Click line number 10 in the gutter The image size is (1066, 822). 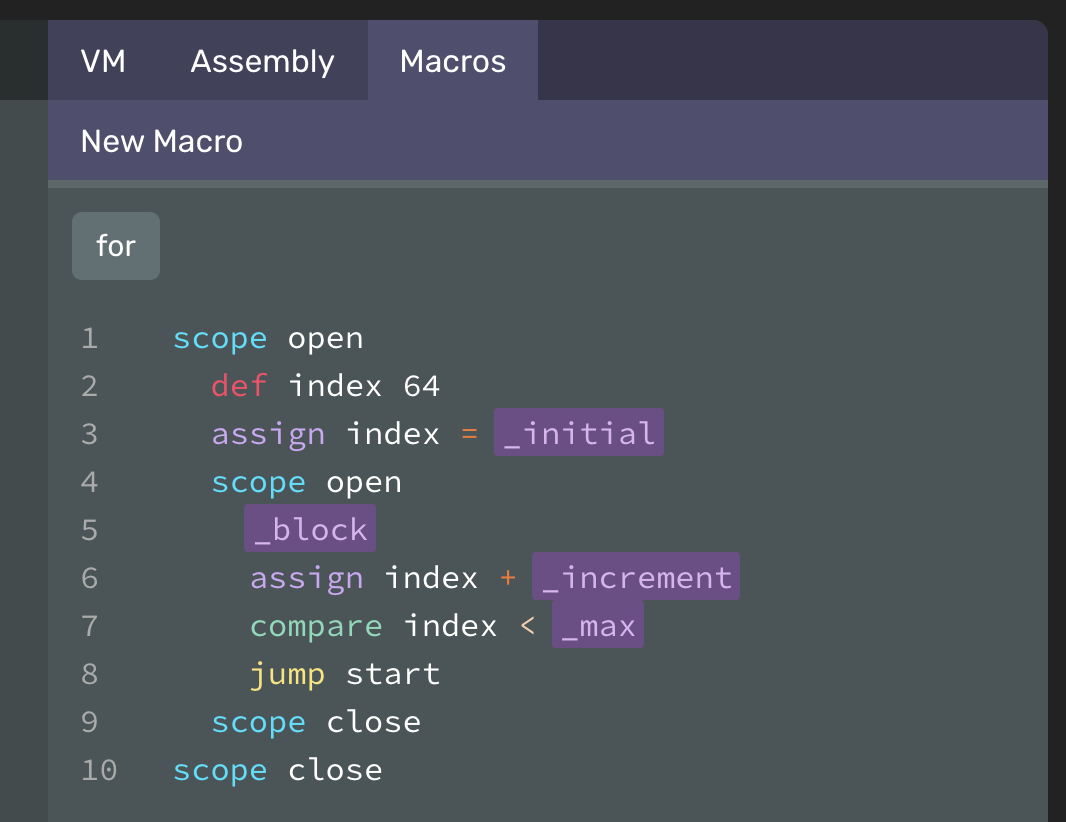pyautogui.click(x=99, y=769)
